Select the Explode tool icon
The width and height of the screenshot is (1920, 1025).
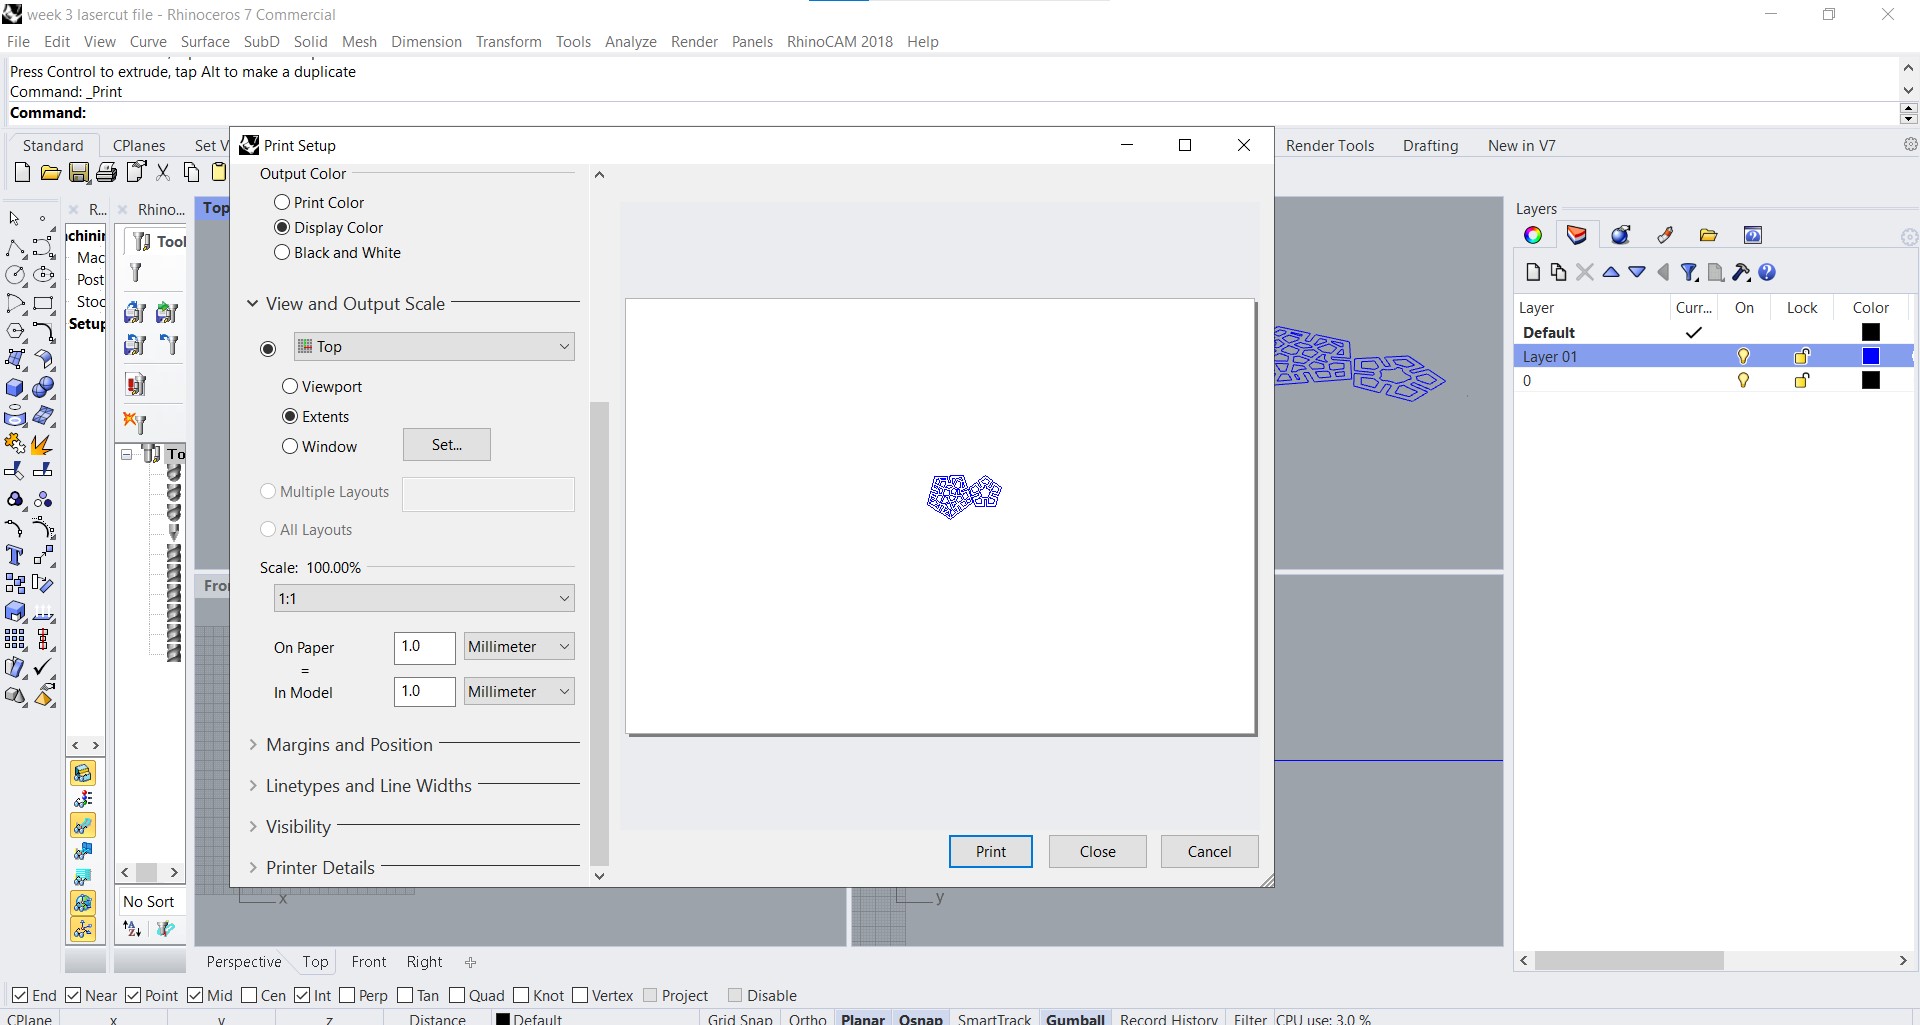click(44, 443)
